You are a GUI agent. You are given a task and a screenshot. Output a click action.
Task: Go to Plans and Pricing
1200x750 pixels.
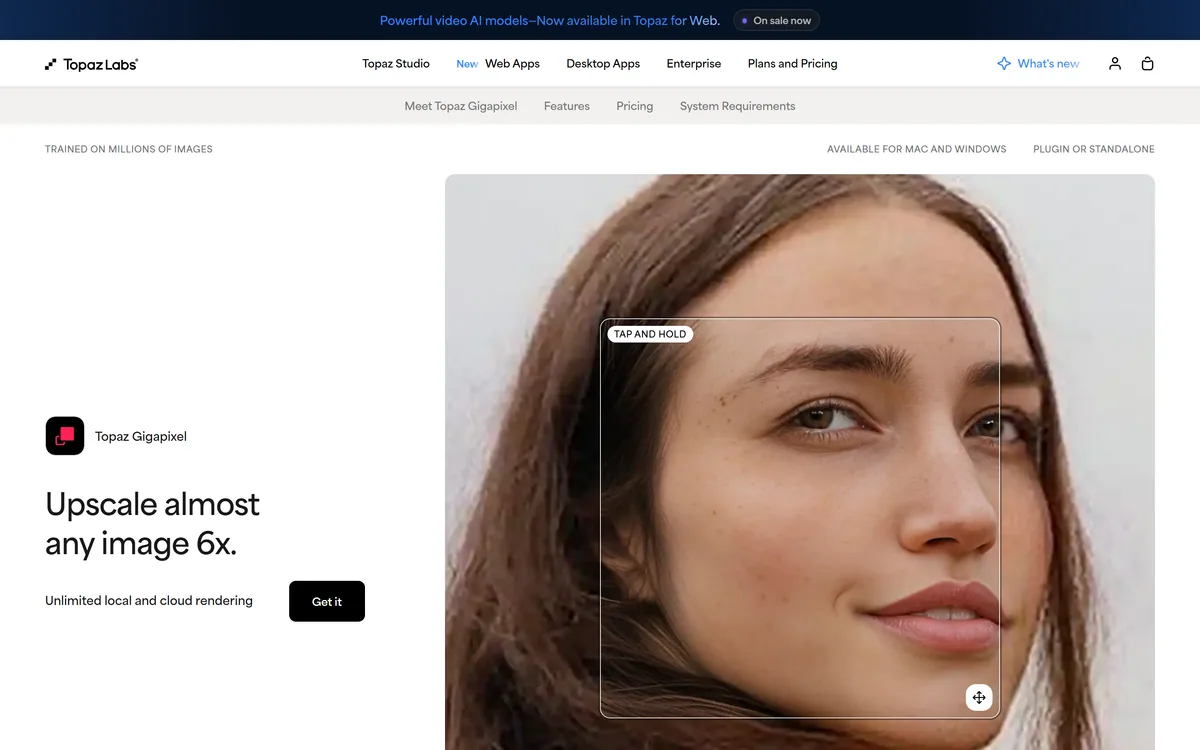(x=793, y=63)
